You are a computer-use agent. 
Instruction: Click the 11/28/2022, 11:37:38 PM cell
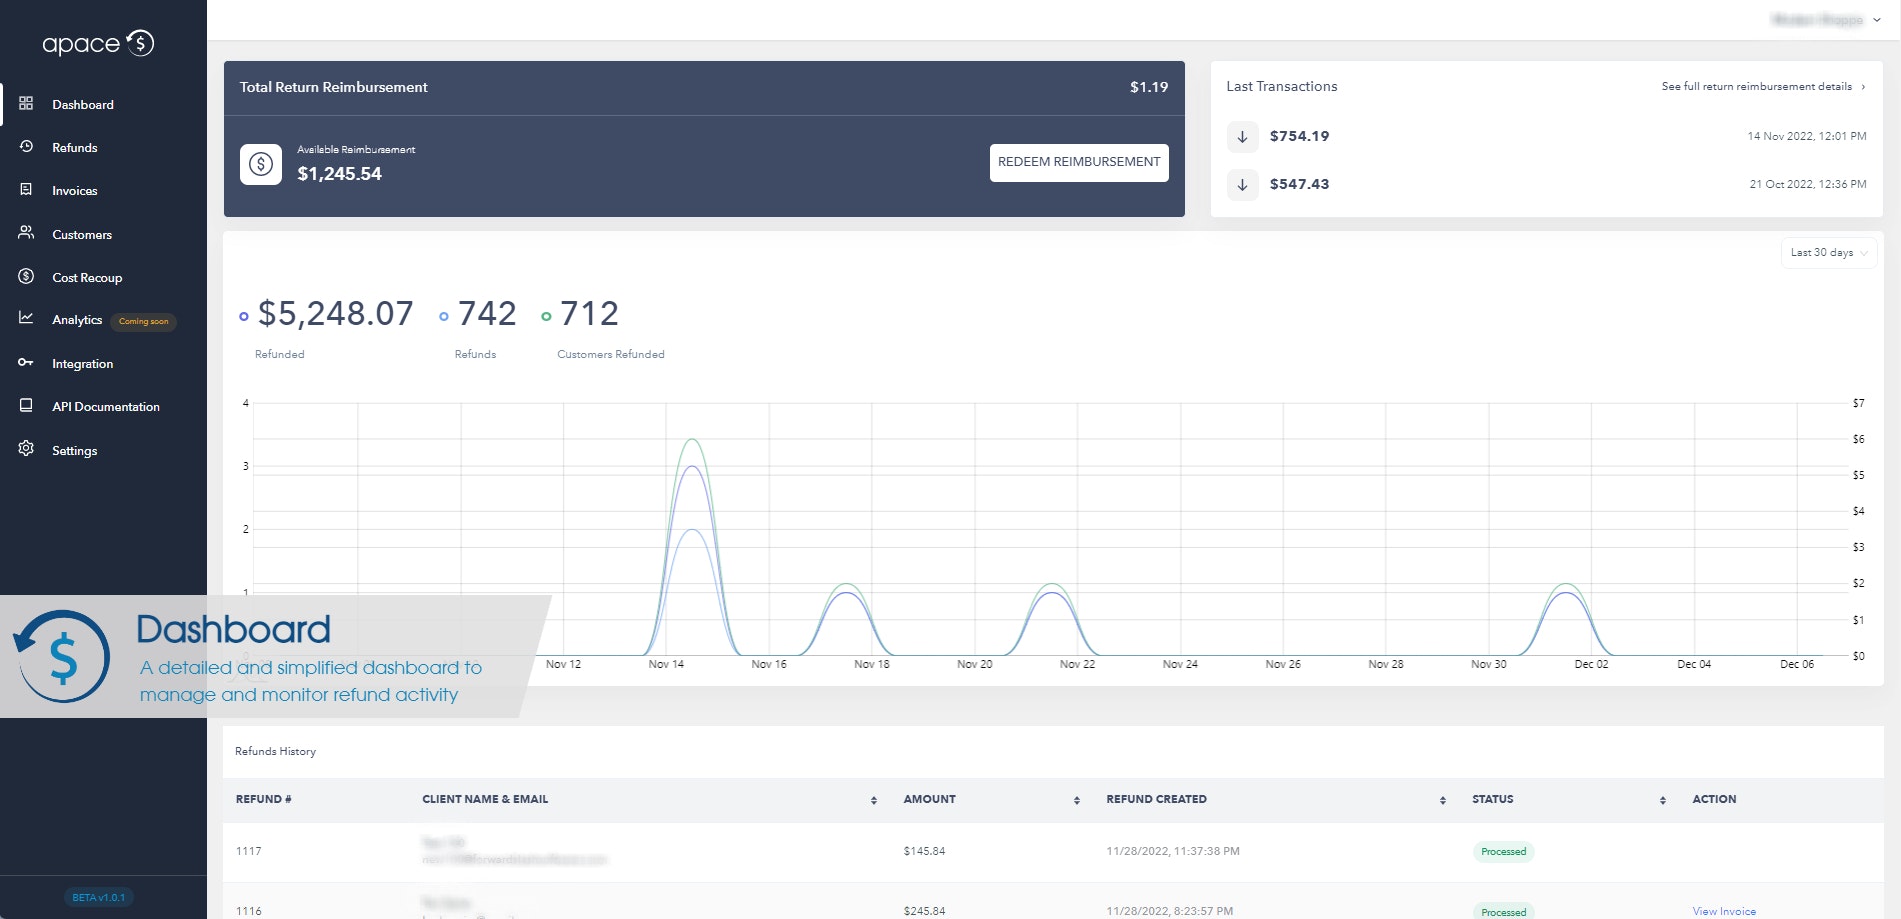point(1172,852)
